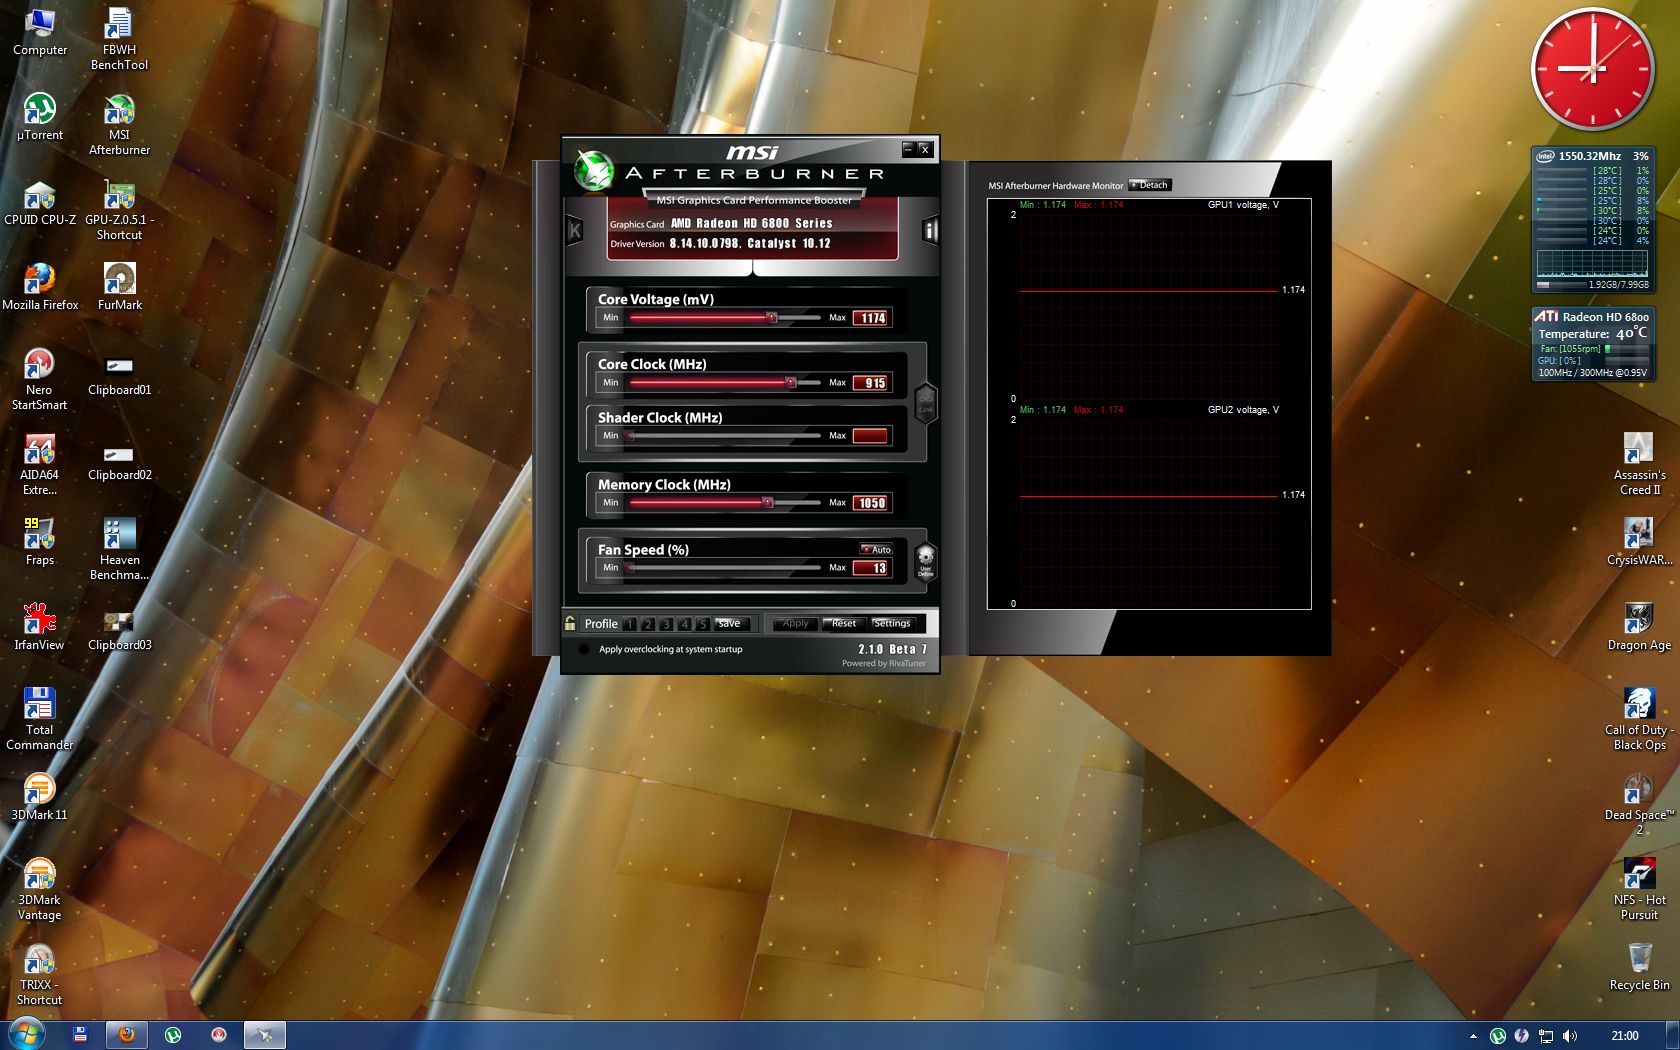The image size is (1680, 1050).
Task: Open the Call of Duty Black Ops icon
Action: point(1639,720)
